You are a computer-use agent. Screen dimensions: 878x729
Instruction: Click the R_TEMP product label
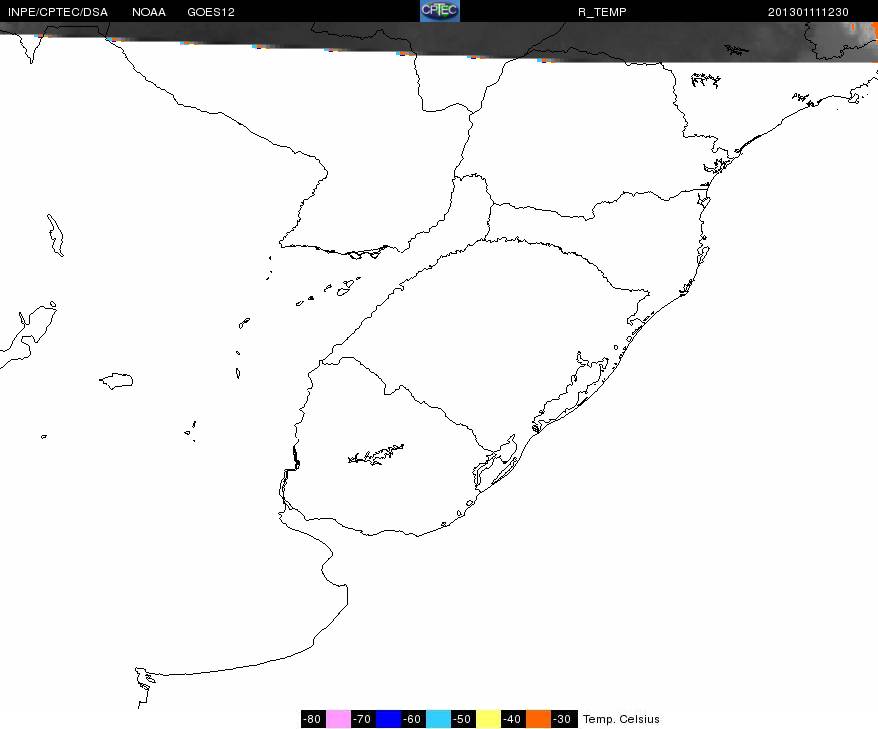pyautogui.click(x=602, y=12)
